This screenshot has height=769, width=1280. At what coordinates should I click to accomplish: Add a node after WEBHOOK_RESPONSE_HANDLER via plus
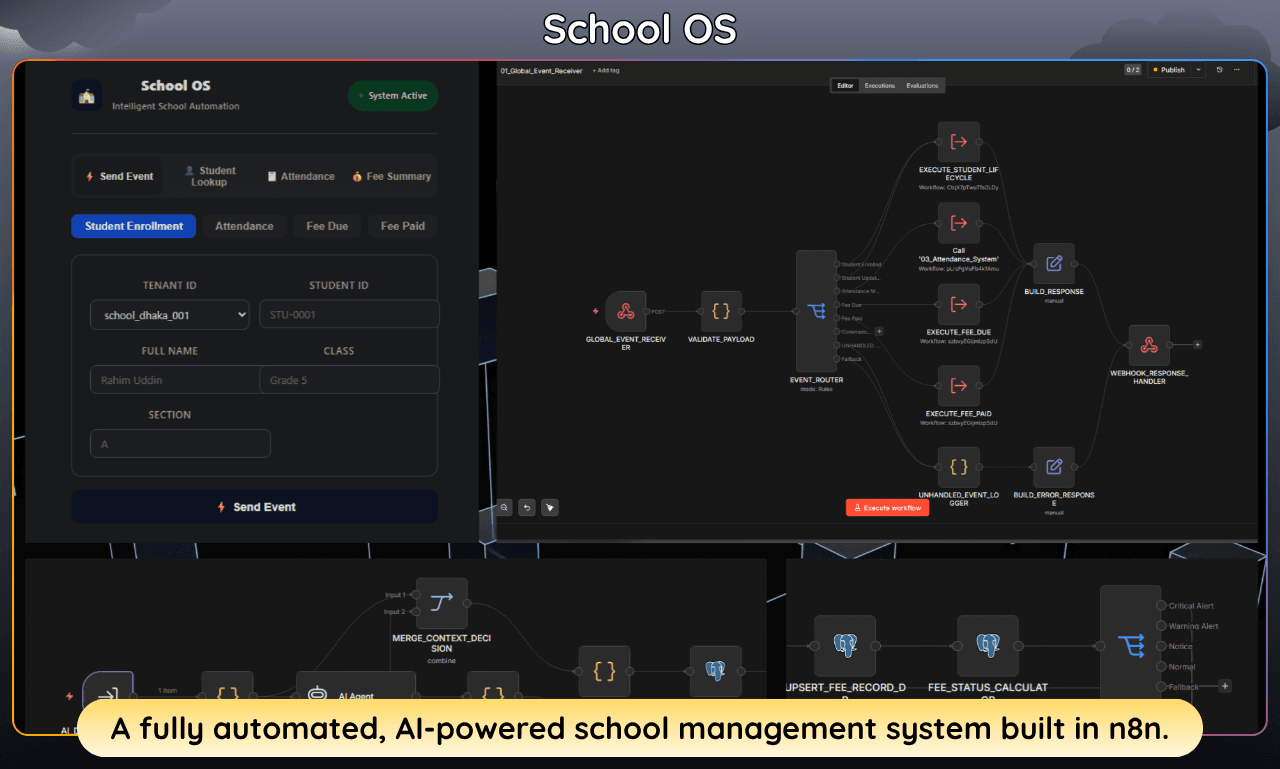pyautogui.click(x=1198, y=345)
